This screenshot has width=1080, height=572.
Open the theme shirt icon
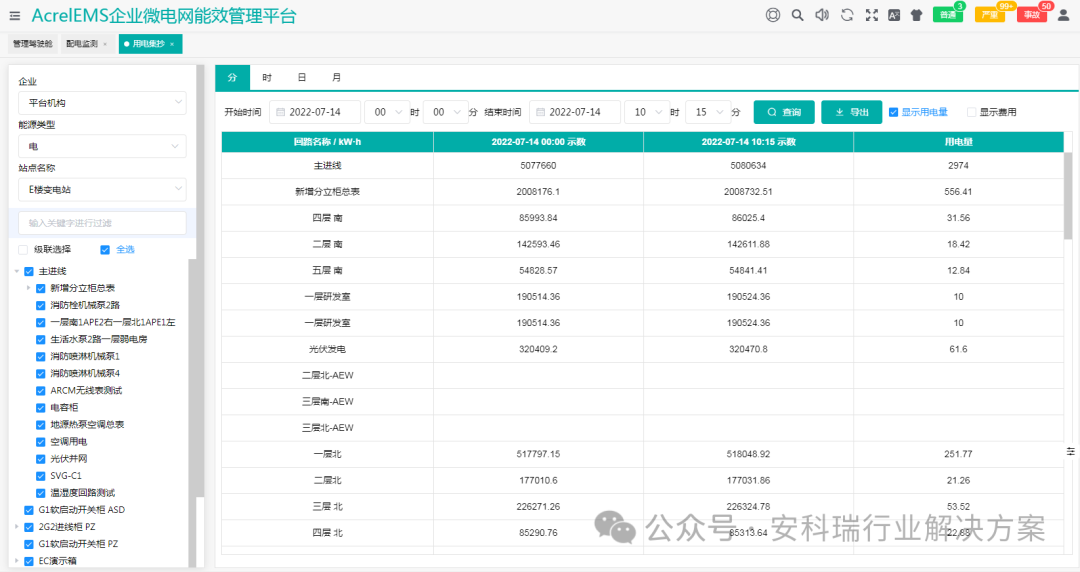pyautogui.click(x=916, y=15)
